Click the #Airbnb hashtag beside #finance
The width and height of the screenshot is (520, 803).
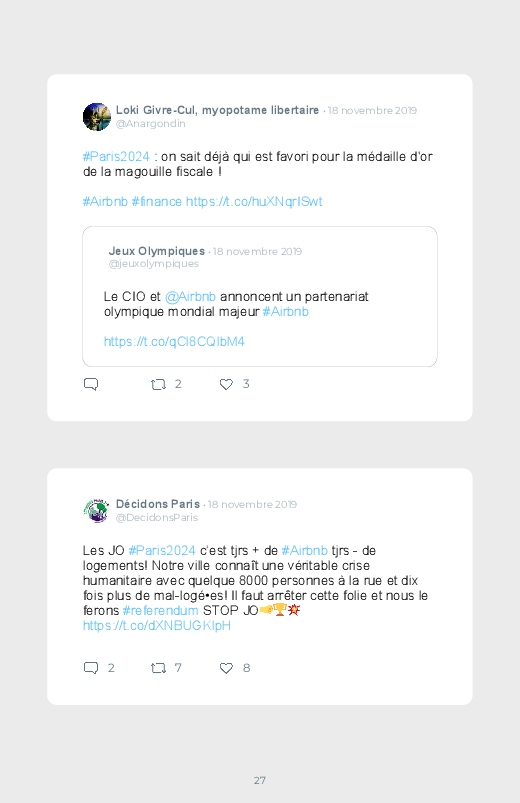coord(105,202)
